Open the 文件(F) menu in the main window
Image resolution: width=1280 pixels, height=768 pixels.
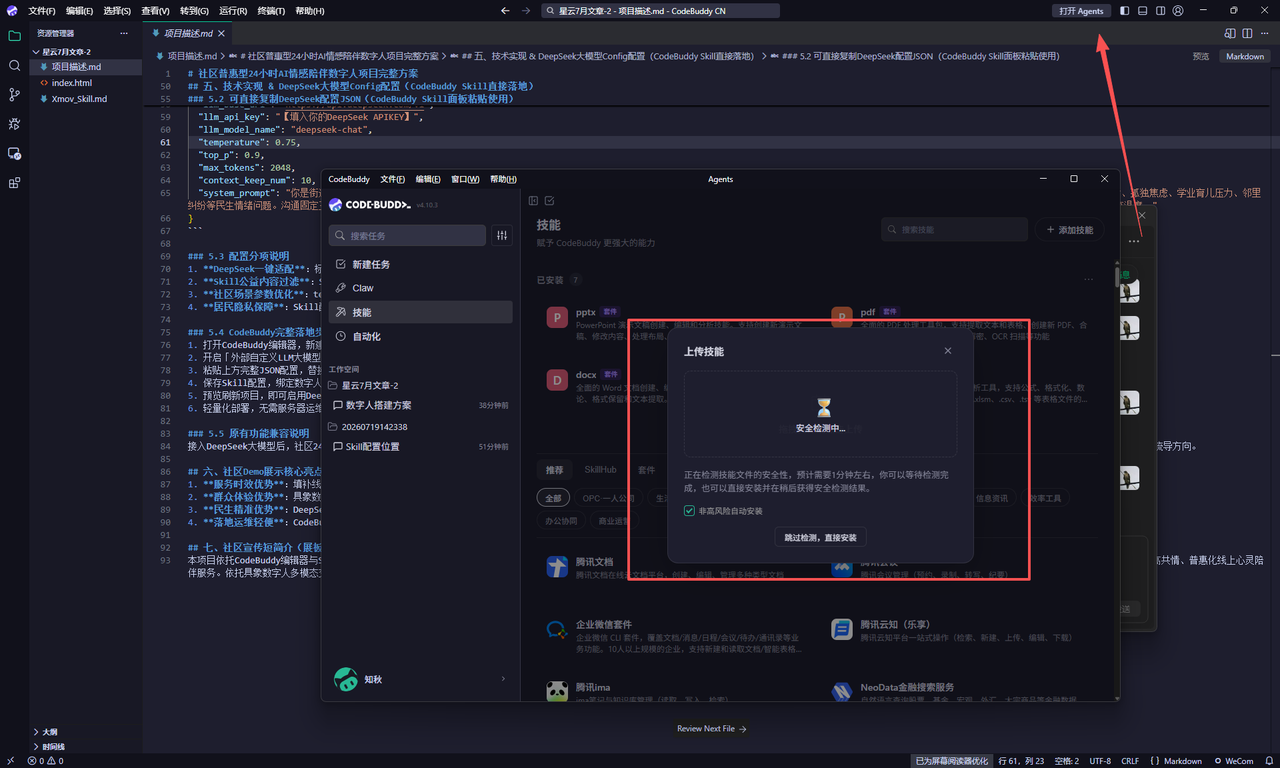point(42,11)
